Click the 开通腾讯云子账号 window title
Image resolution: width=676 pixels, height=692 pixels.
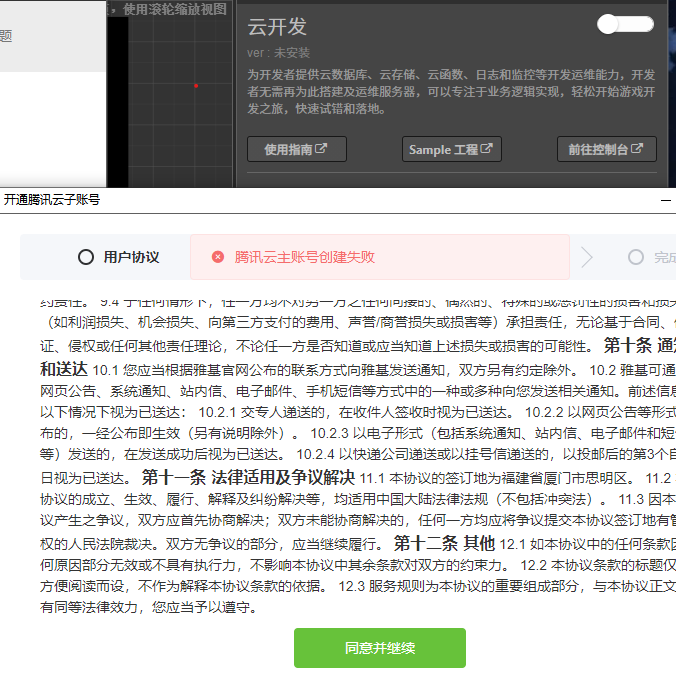point(52,200)
